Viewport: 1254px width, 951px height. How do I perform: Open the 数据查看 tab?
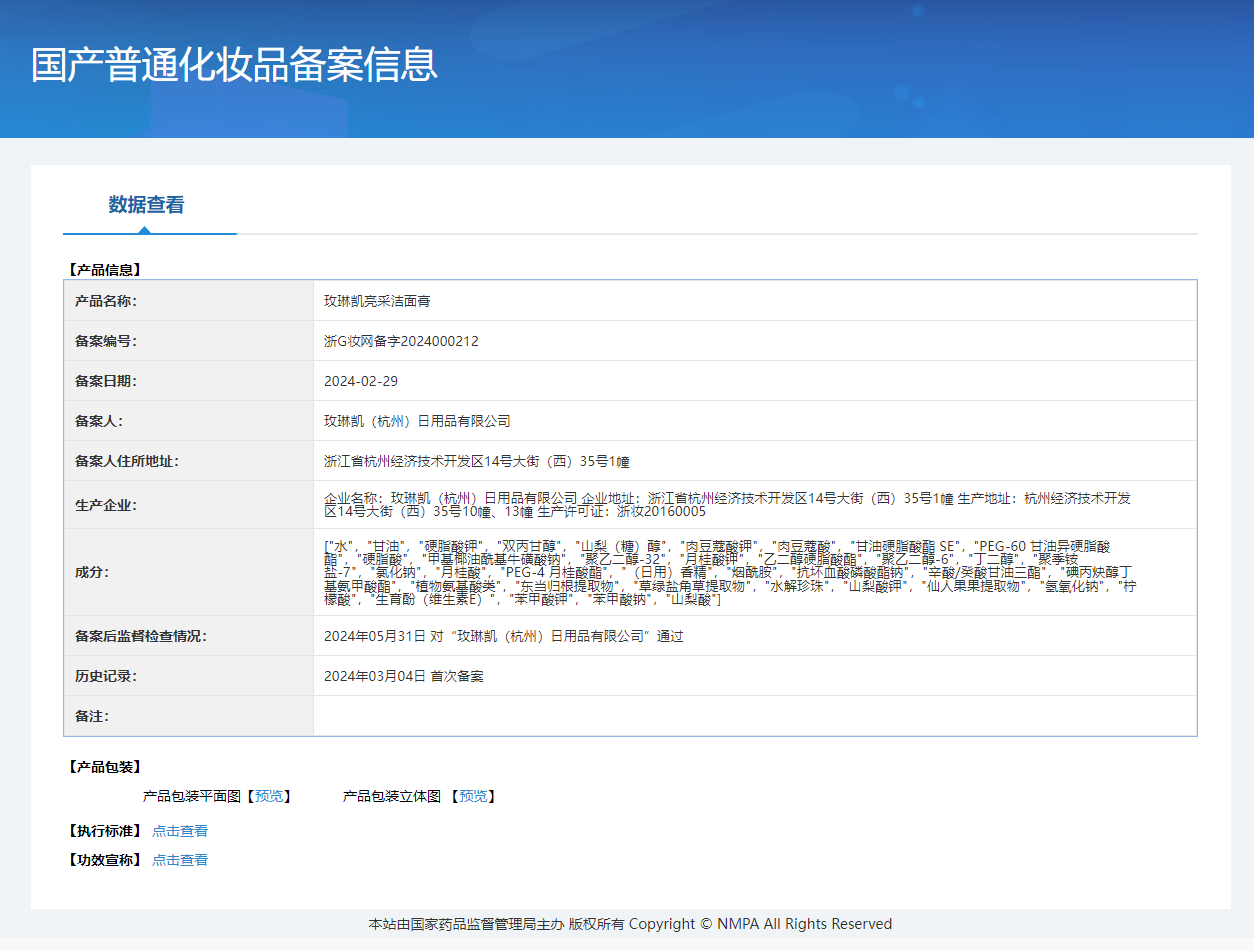[x=147, y=205]
